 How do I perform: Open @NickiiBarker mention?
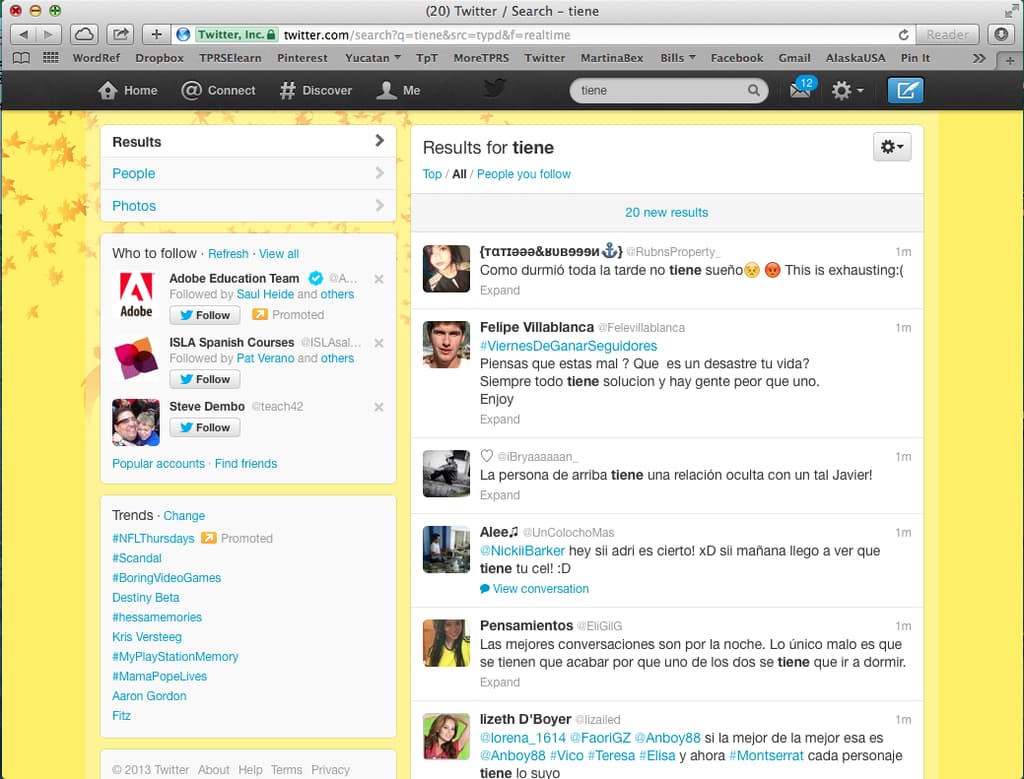point(522,551)
